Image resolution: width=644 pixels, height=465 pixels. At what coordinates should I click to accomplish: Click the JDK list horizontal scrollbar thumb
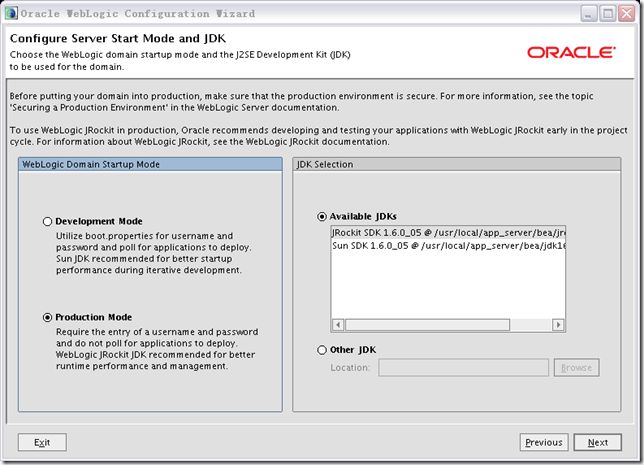pos(427,325)
